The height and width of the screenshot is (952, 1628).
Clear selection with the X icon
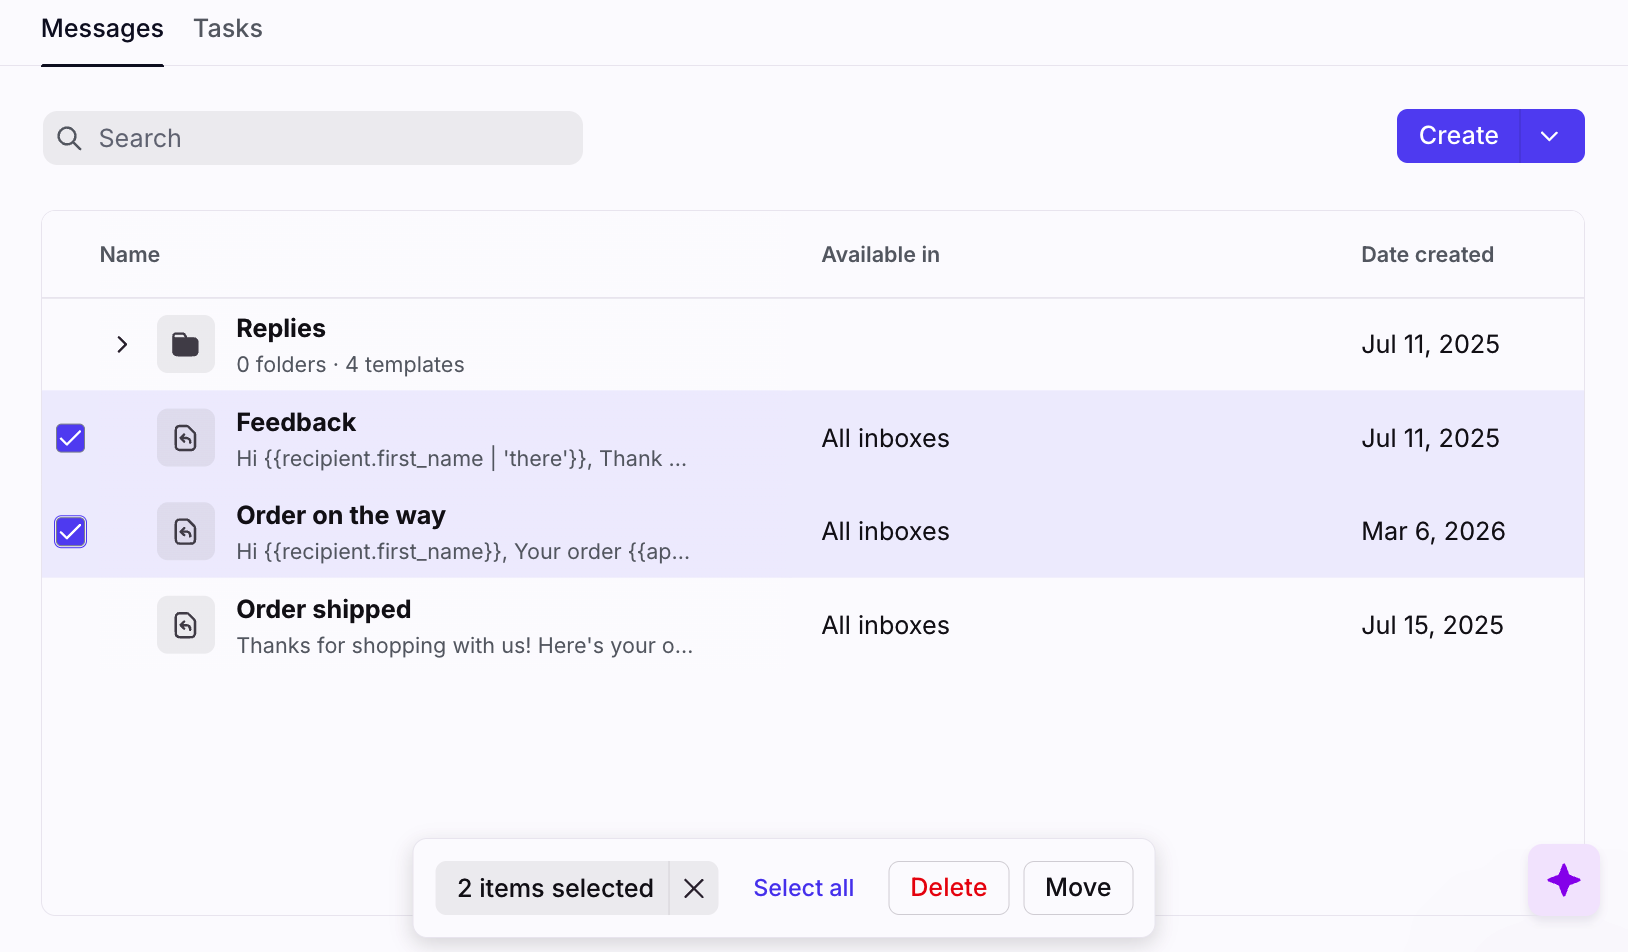pyautogui.click(x=694, y=888)
